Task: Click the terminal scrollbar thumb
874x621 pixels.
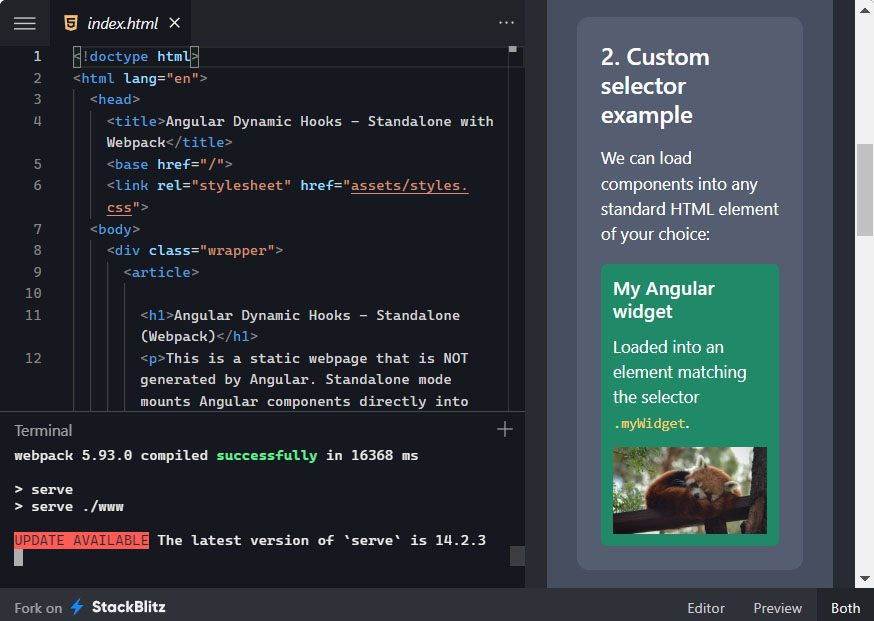Action: 517,556
